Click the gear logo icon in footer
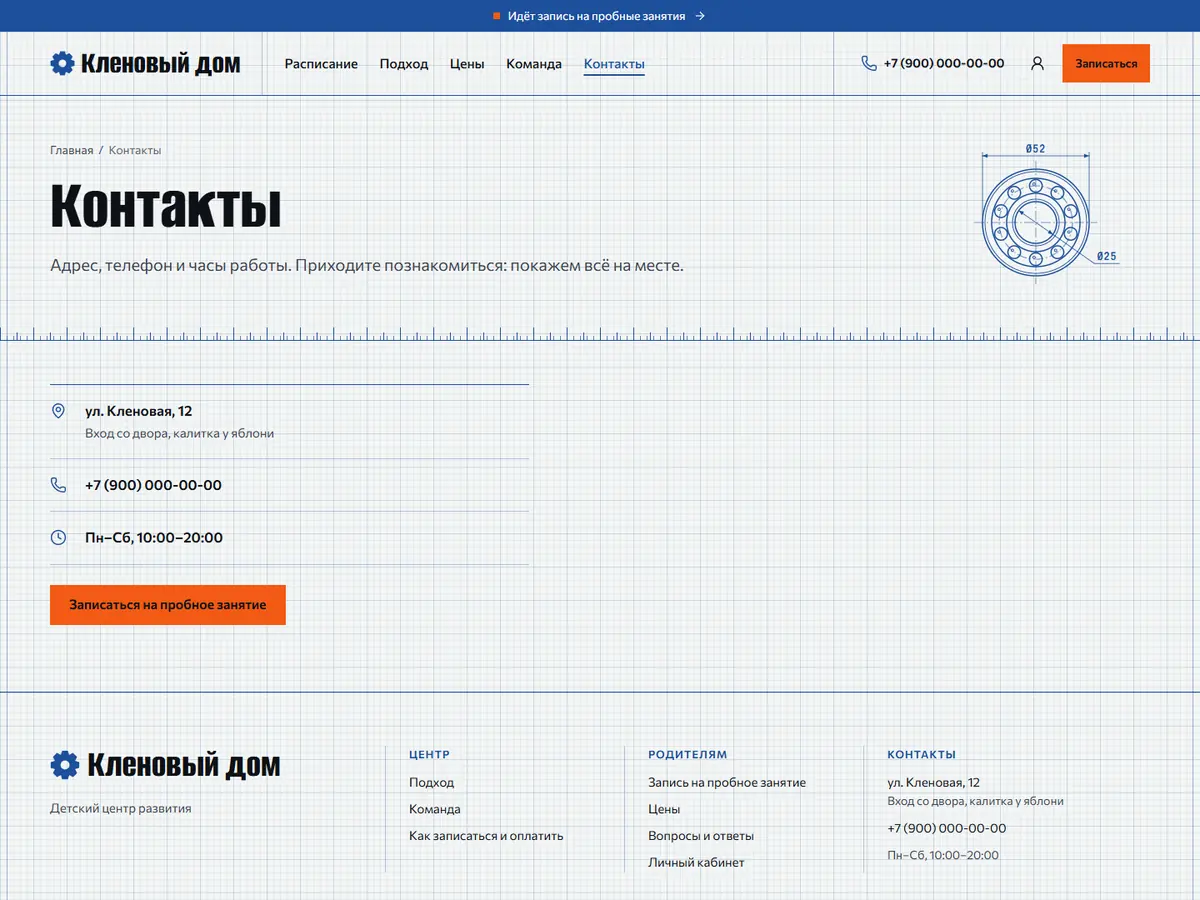The width and height of the screenshot is (1200, 900). click(x=64, y=765)
